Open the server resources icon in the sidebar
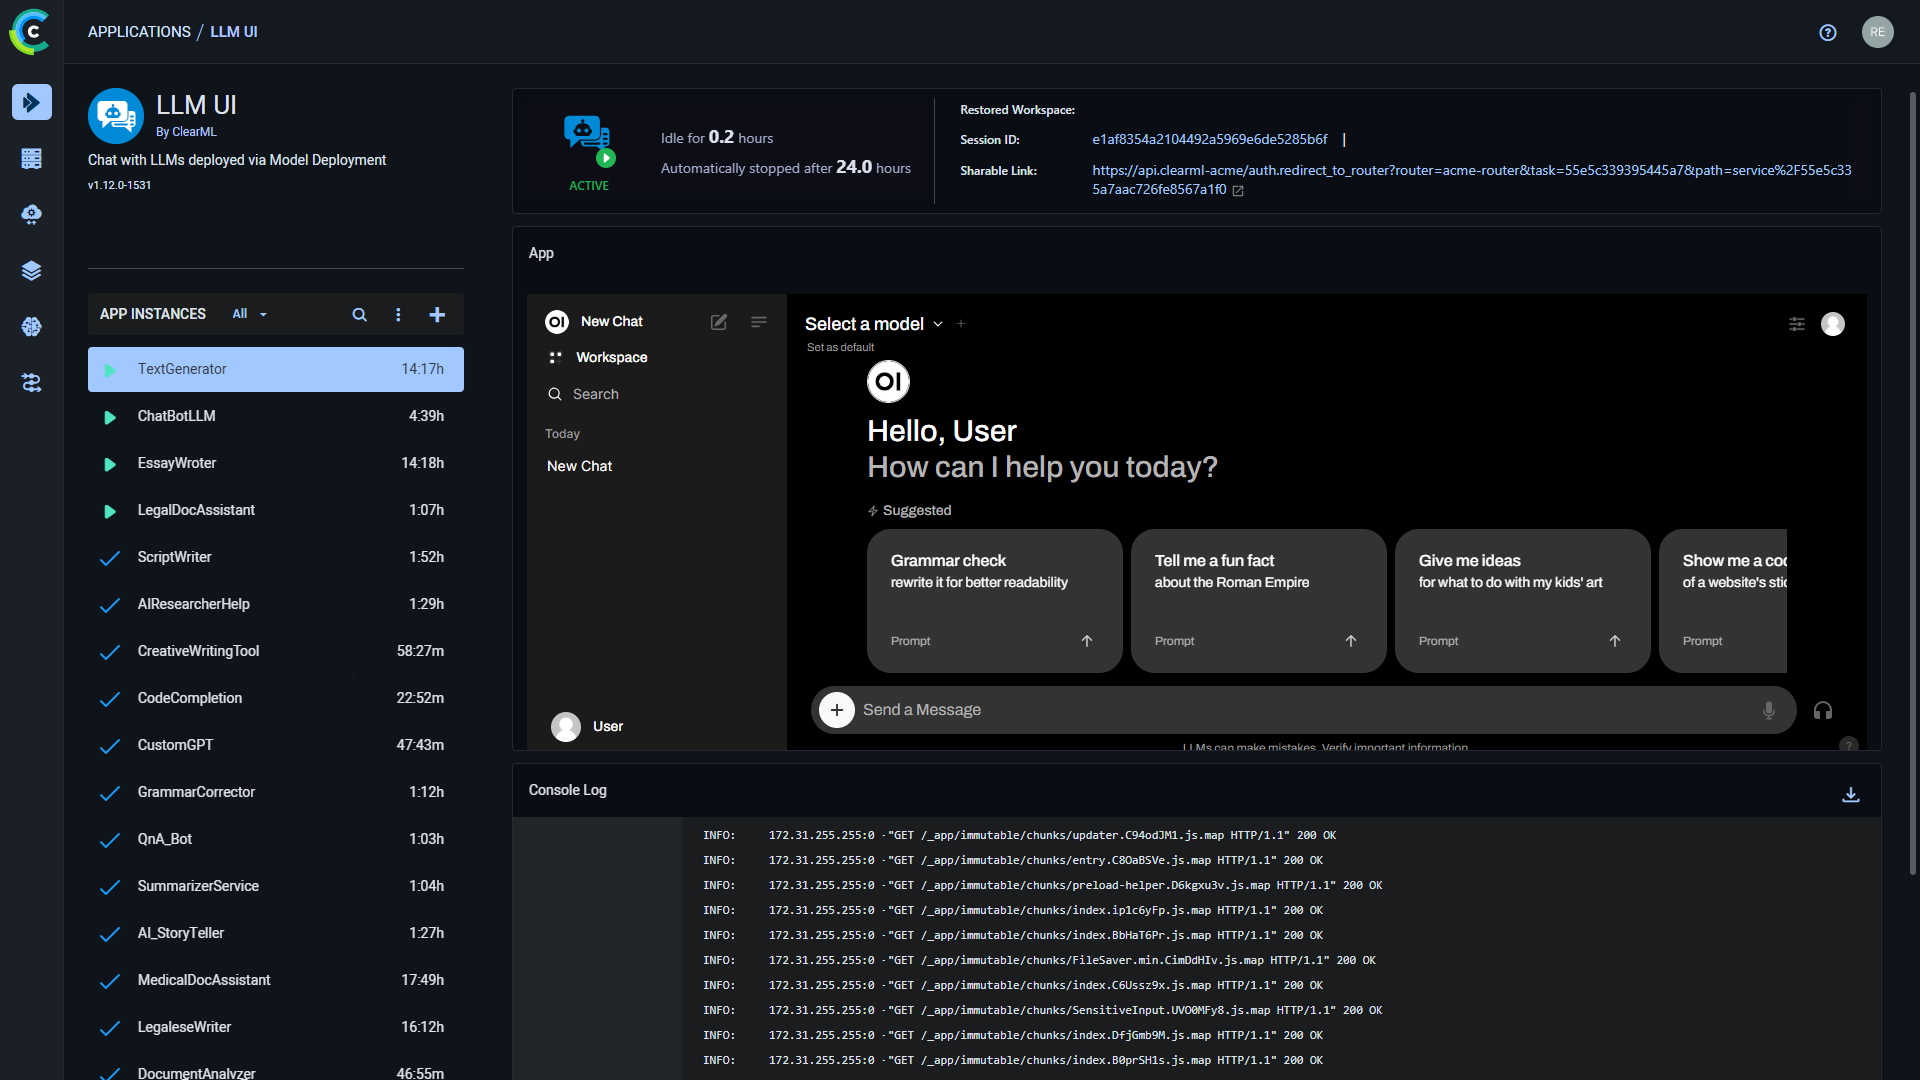 point(32,158)
